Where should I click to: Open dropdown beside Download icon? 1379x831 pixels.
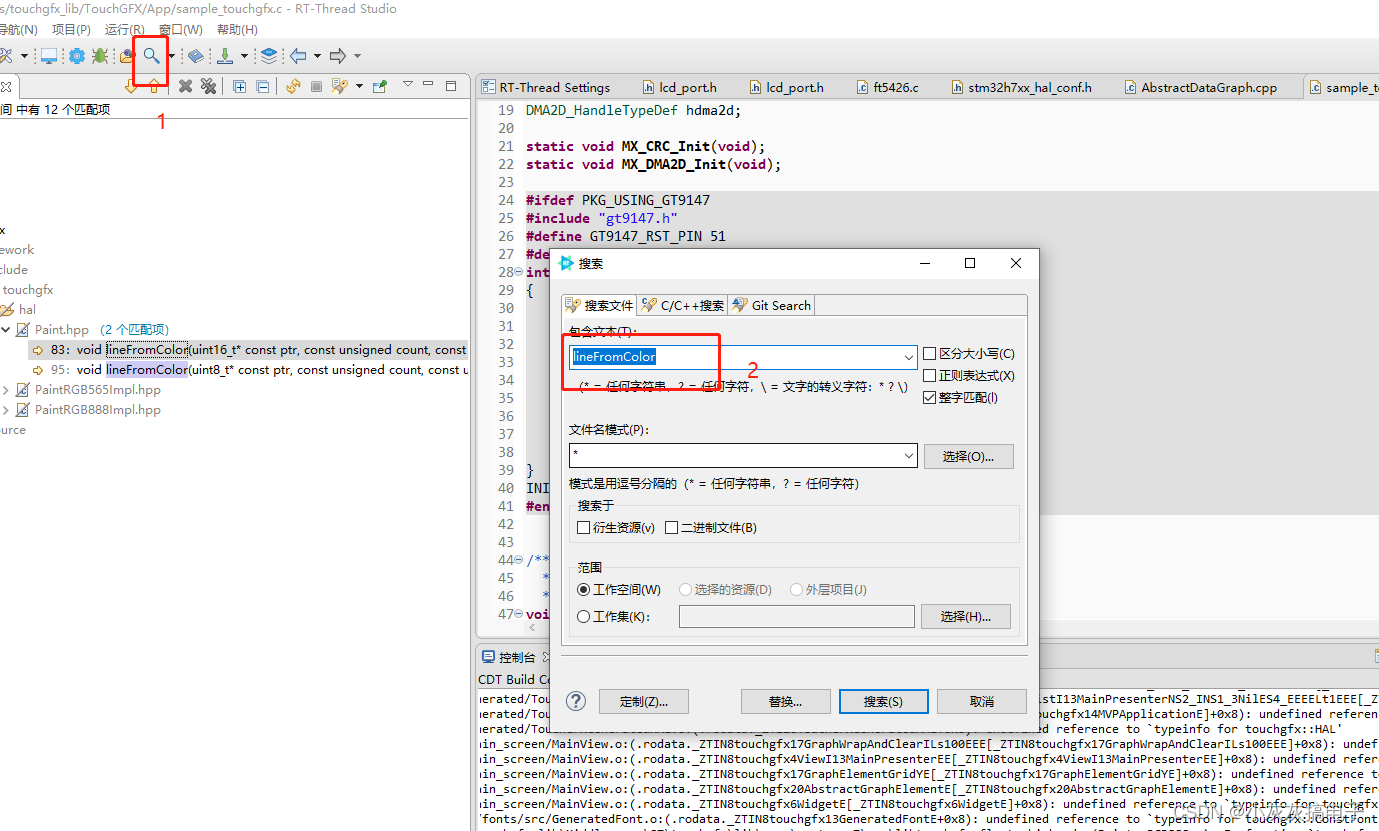[x=245, y=56]
